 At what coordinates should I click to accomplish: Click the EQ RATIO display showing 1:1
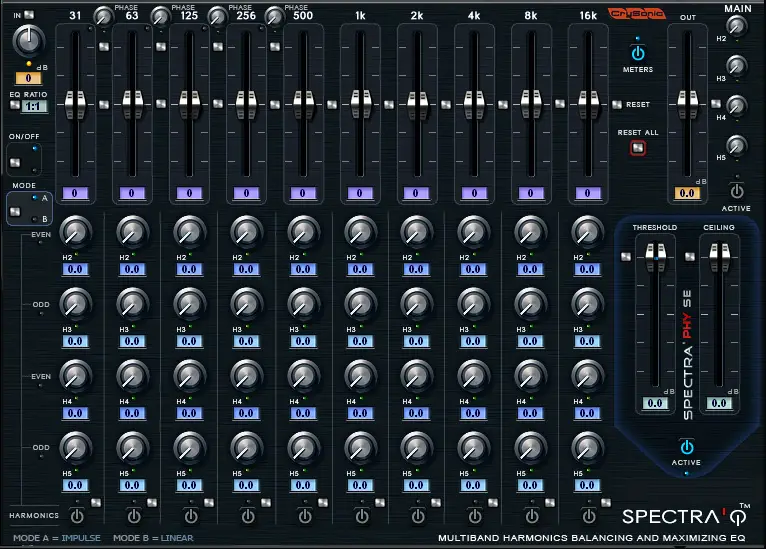click(x=34, y=106)
